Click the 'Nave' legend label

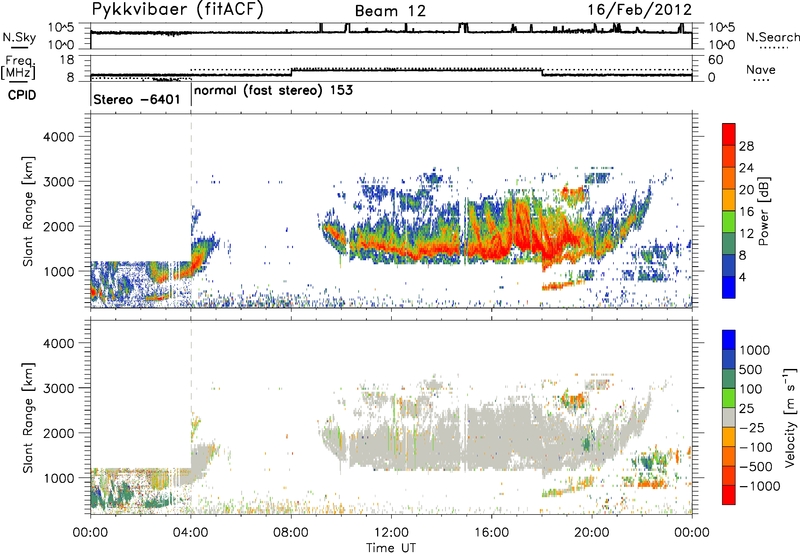761,69
